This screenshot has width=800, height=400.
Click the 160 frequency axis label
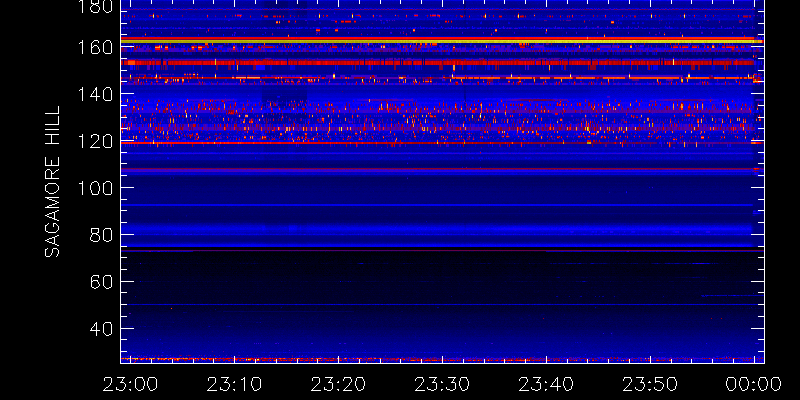(95, 47)
